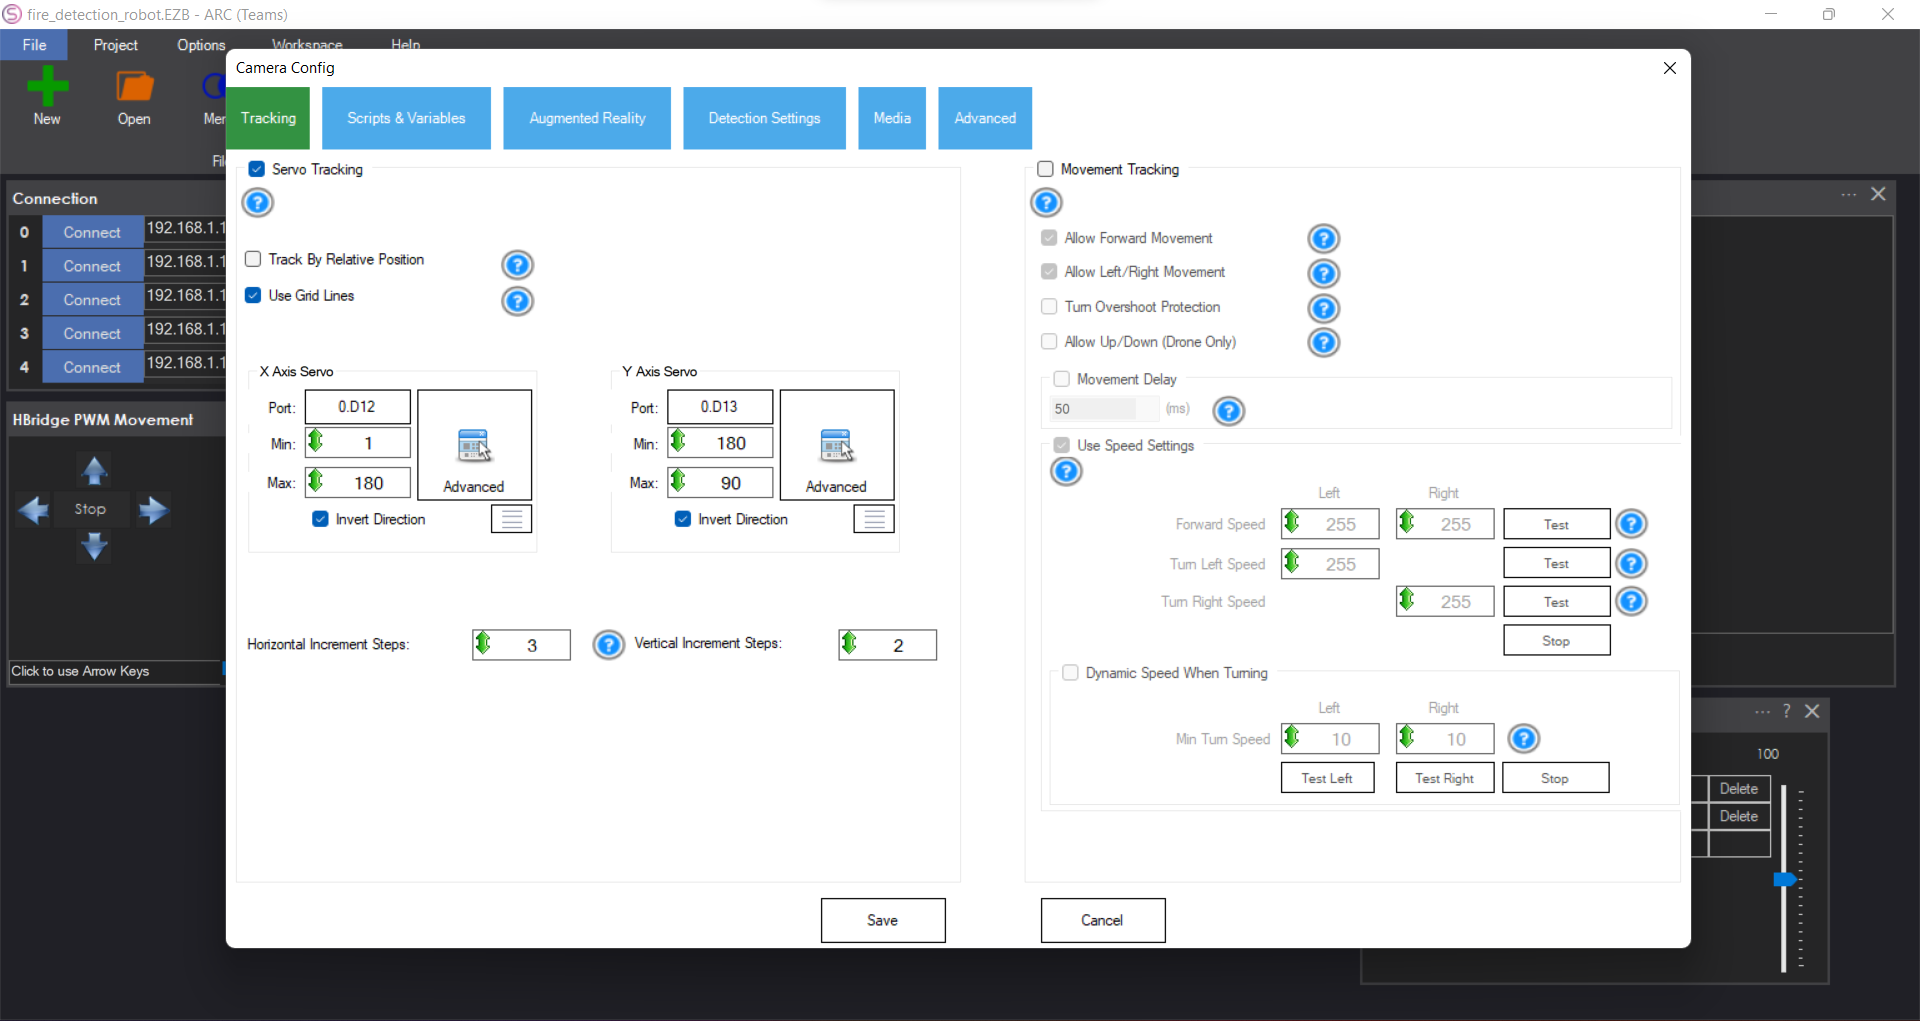This screenshot has width=1920, height=1021.
Task: Open the Detection Settings tab
Action: tap(764, 118)
